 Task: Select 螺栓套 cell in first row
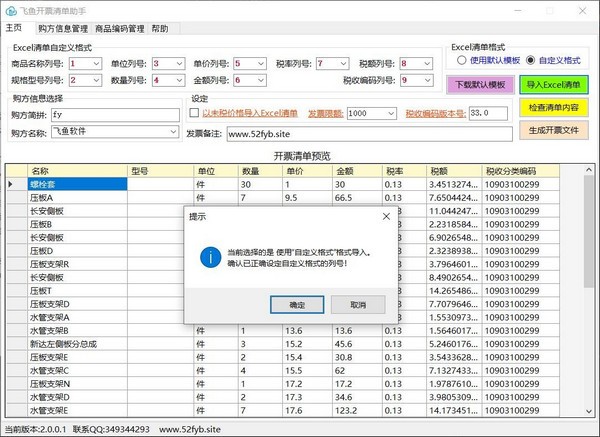coord(77,184)
